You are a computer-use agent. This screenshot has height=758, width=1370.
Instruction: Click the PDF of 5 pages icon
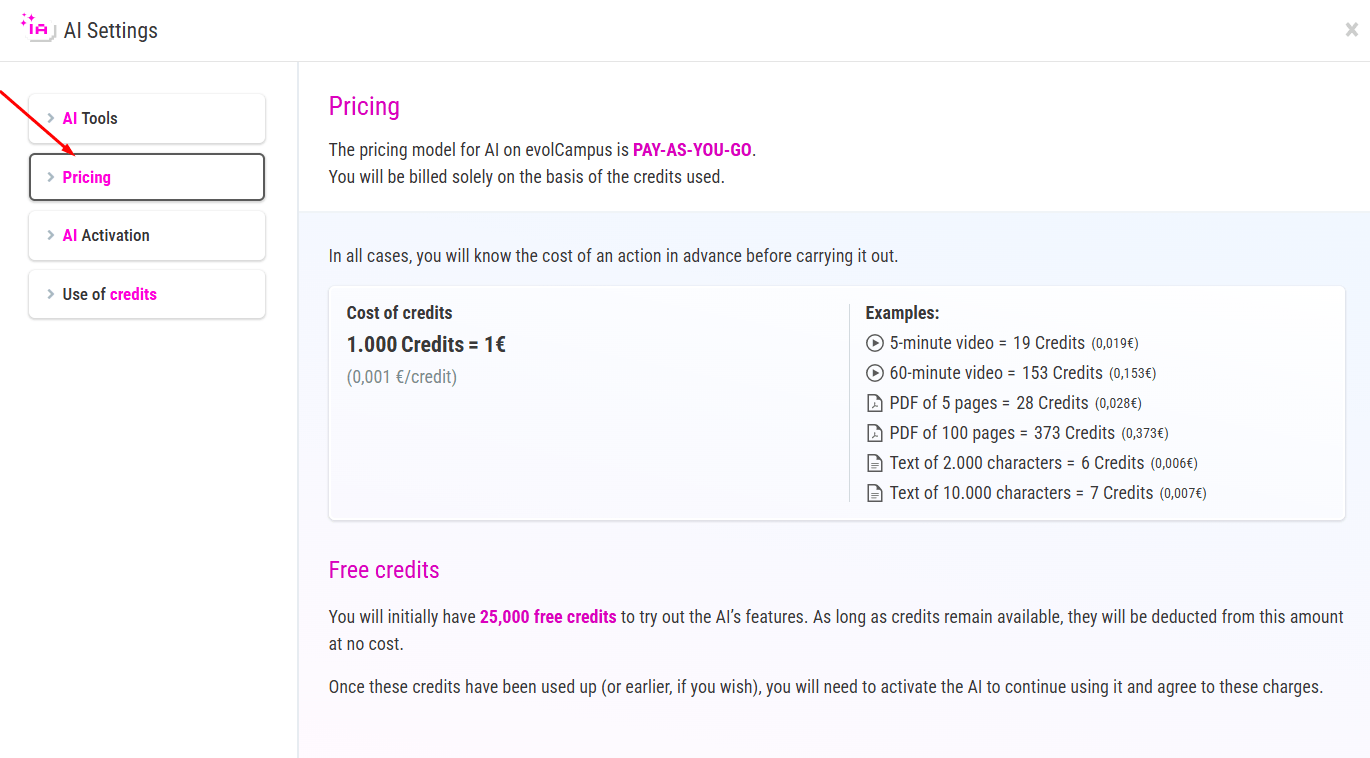[x=874, y=403]
